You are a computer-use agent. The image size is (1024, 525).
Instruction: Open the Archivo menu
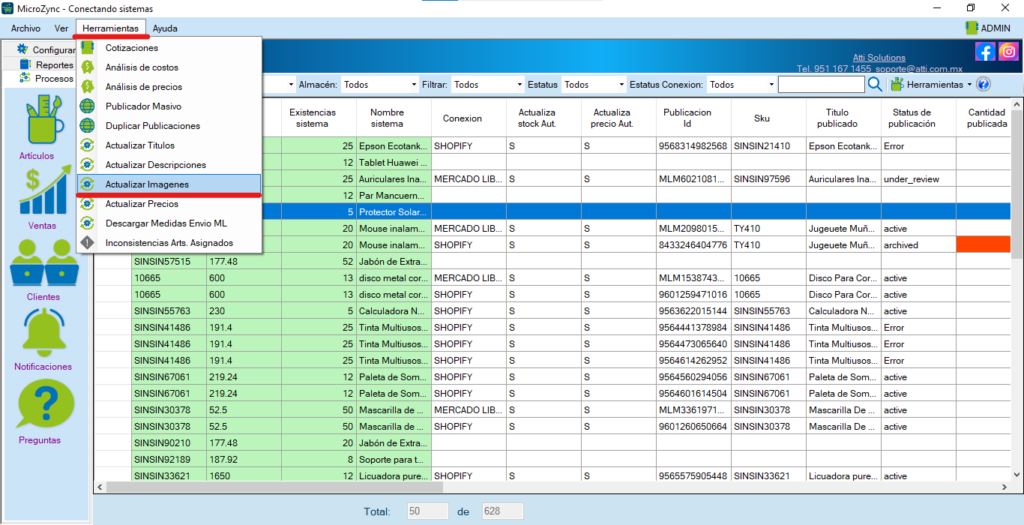coord(25,28)
